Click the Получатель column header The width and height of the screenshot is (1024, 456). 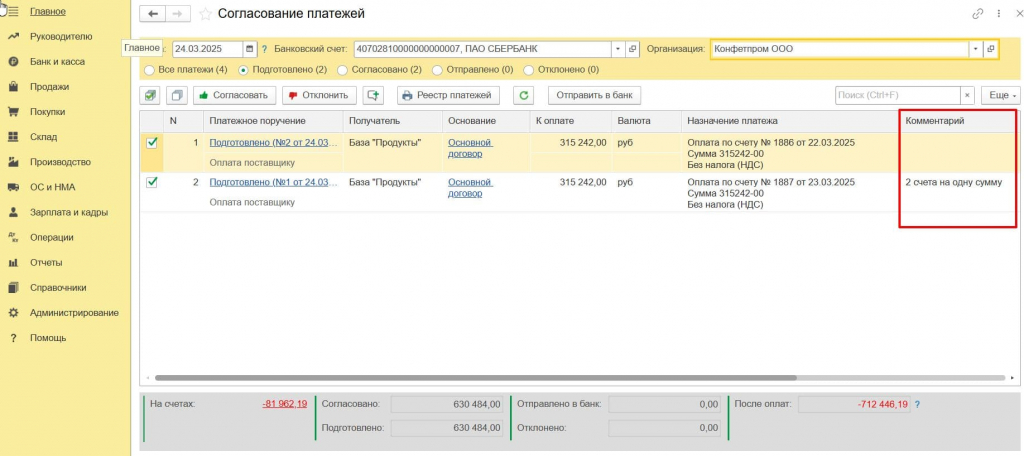pos(392,121)
